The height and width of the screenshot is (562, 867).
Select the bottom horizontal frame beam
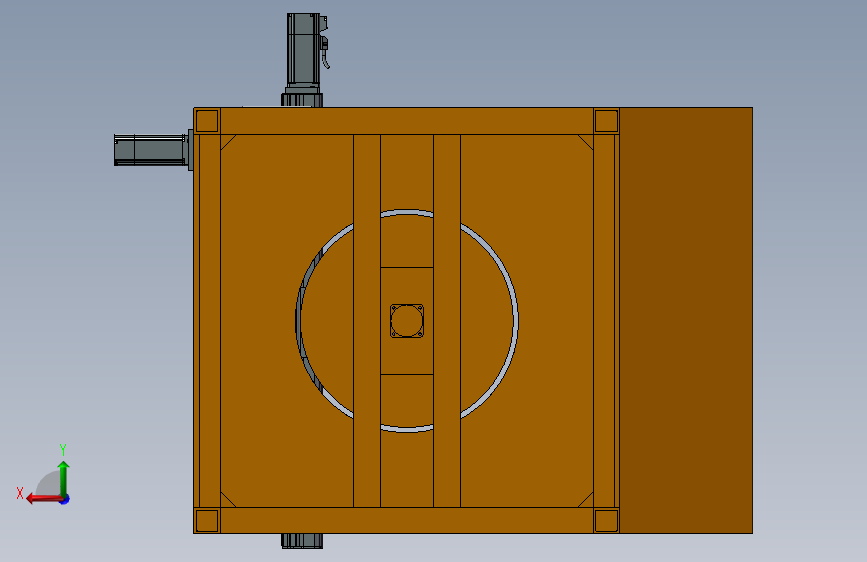[x=406, y=521]
